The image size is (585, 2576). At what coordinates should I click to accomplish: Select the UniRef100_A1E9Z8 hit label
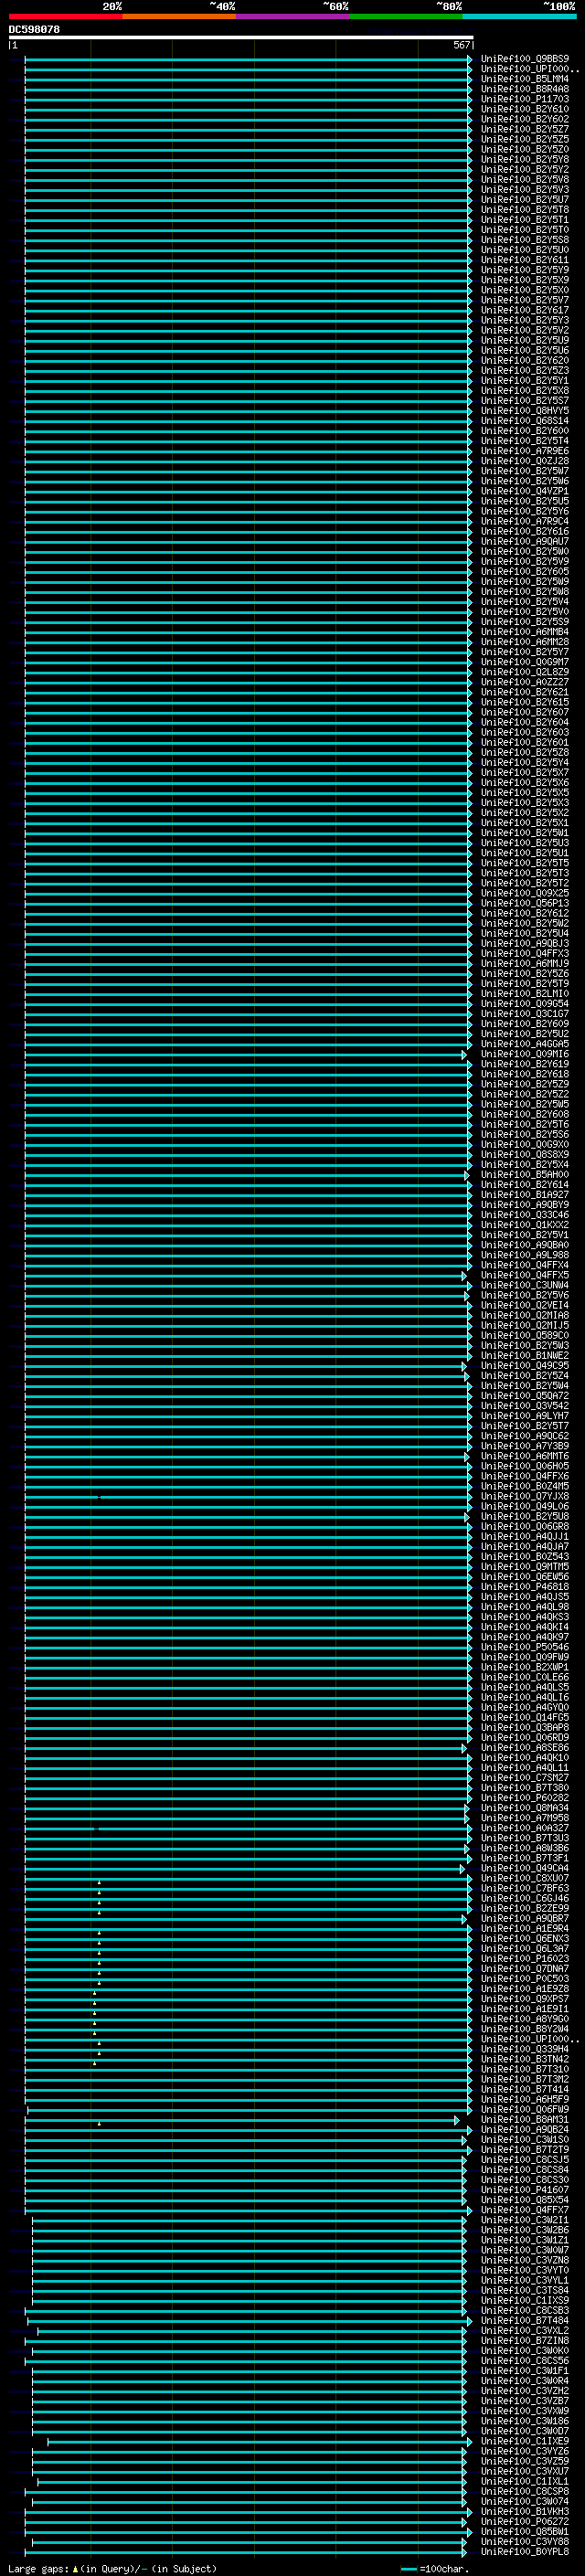click(525, 1989)
